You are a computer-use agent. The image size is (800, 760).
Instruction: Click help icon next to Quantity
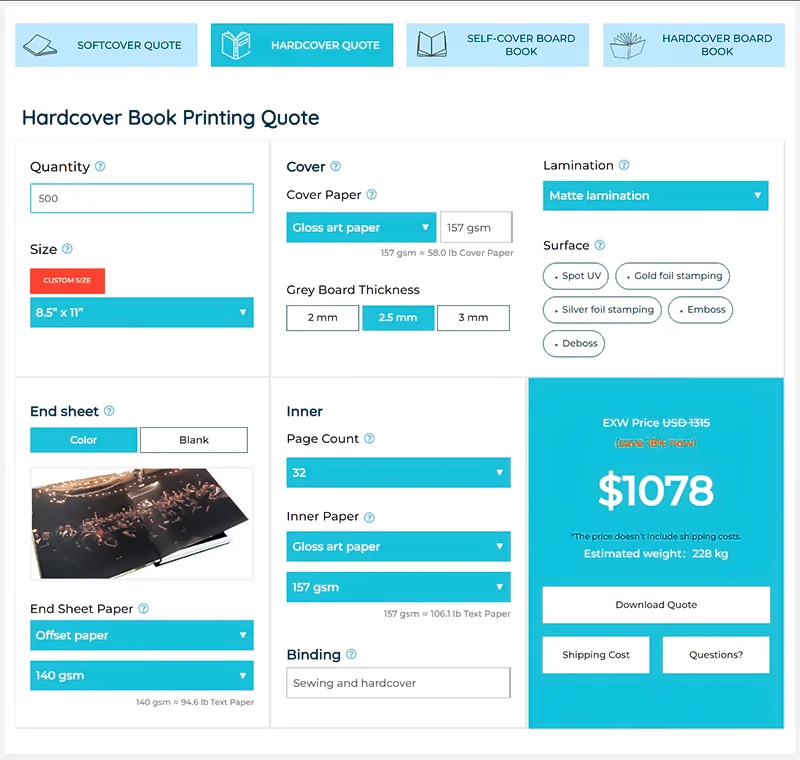pyautogui.click(x=100, y=167)
